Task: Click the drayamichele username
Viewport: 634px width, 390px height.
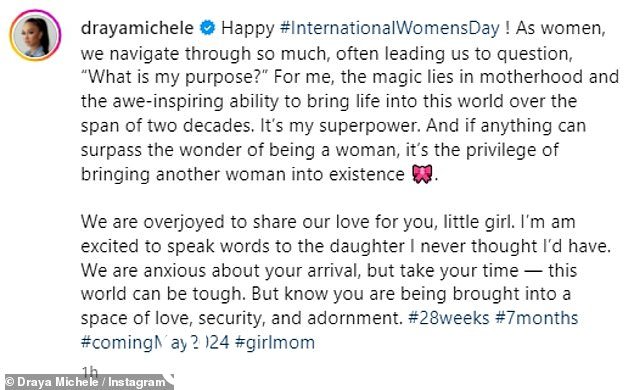Action: pos(137,28)
